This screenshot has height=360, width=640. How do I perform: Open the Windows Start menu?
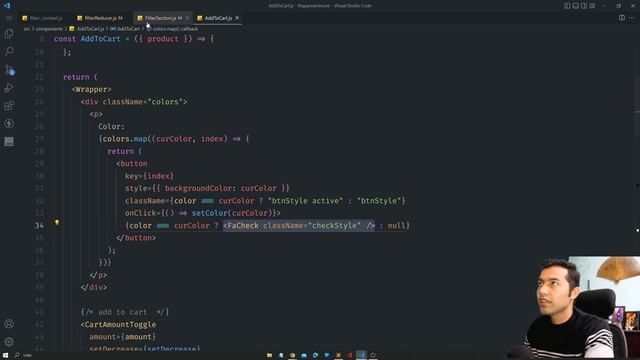point(5,355)
